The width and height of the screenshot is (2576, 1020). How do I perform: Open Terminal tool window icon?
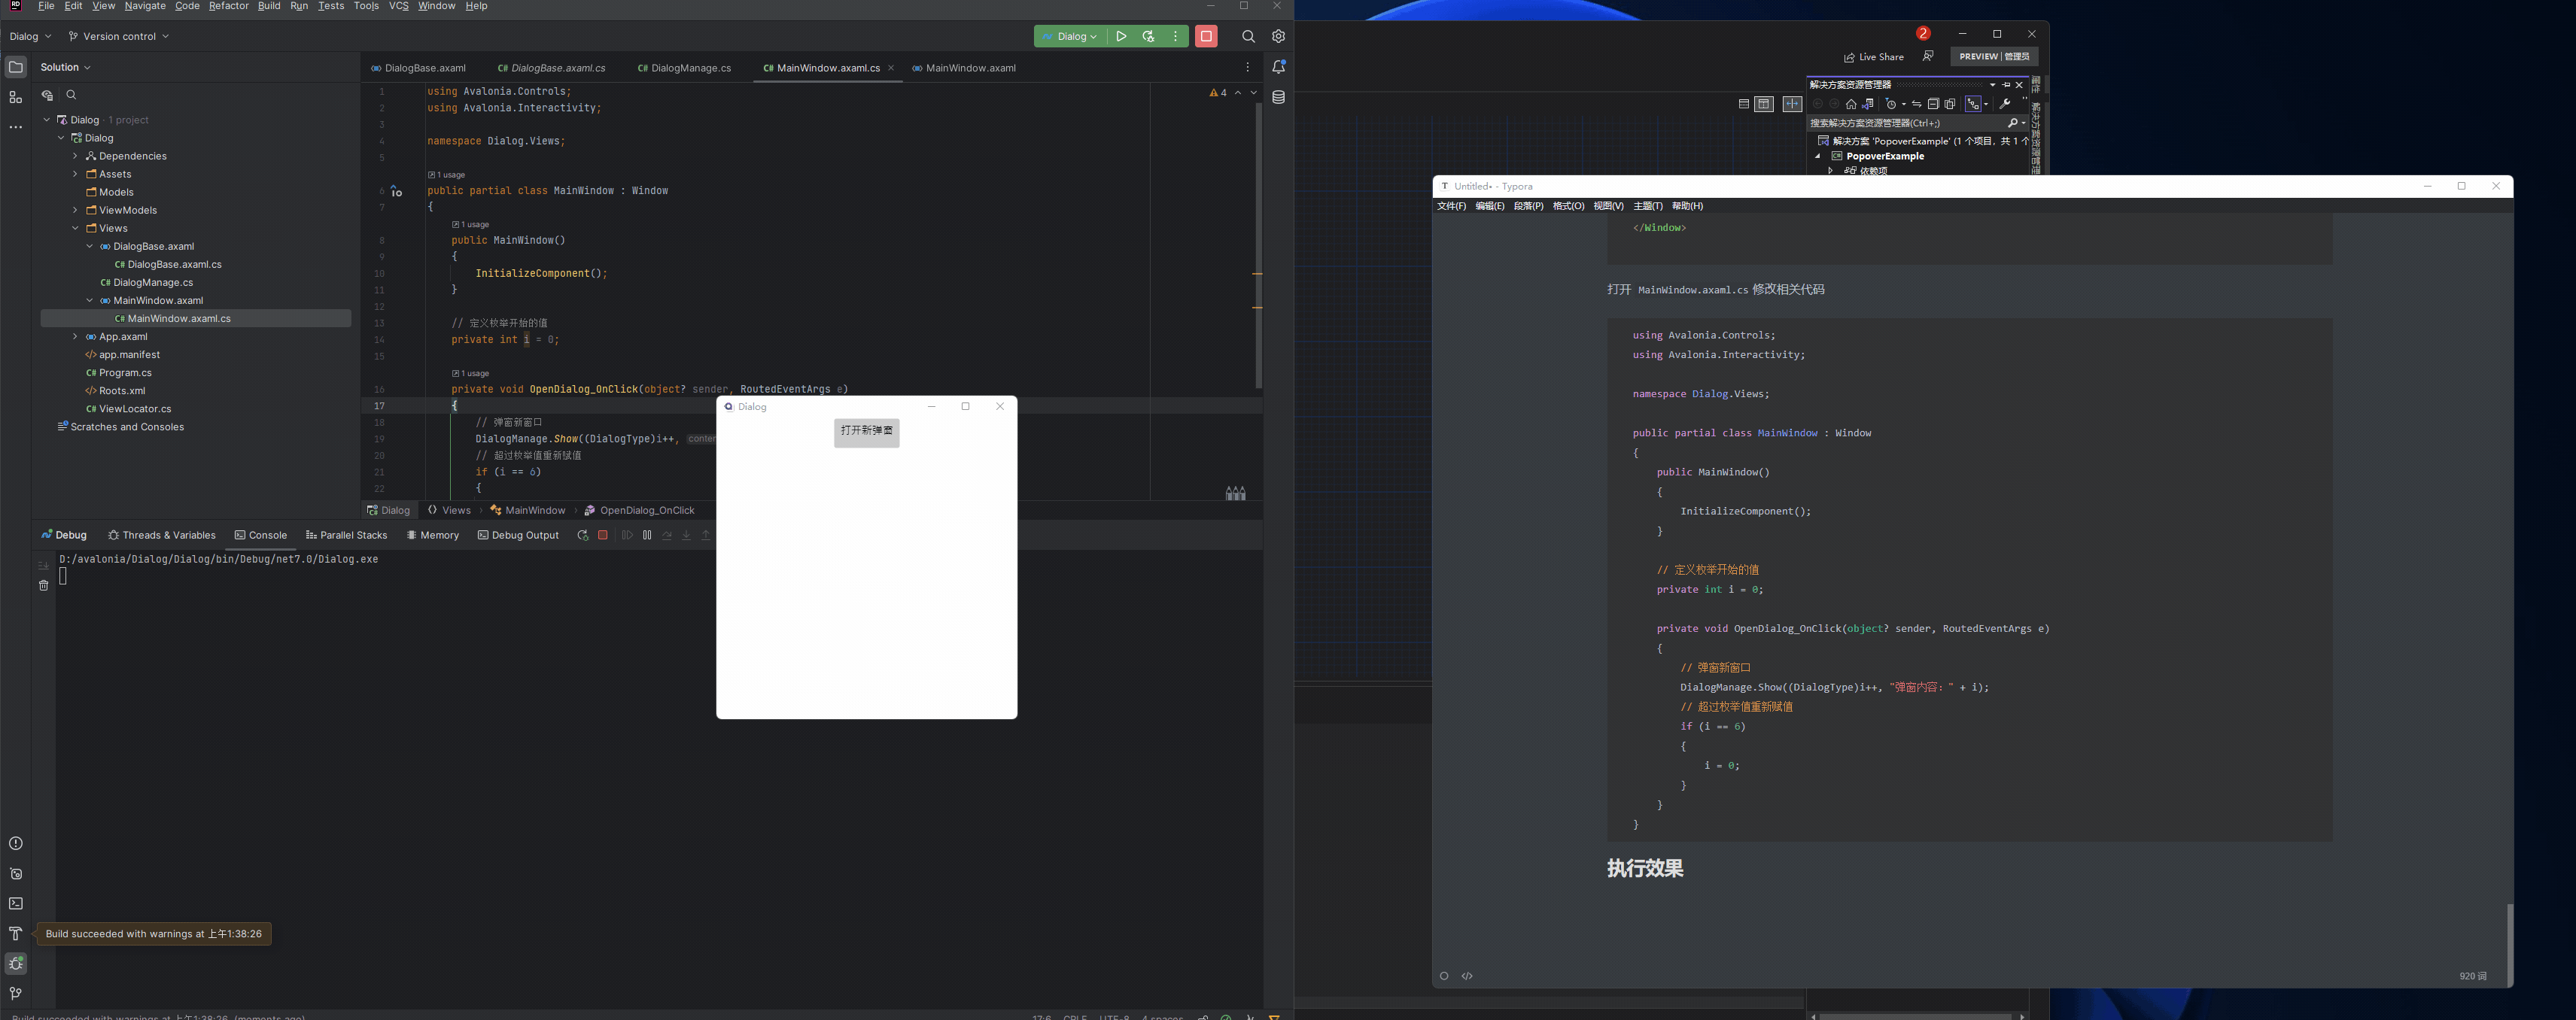coord(15,903)
